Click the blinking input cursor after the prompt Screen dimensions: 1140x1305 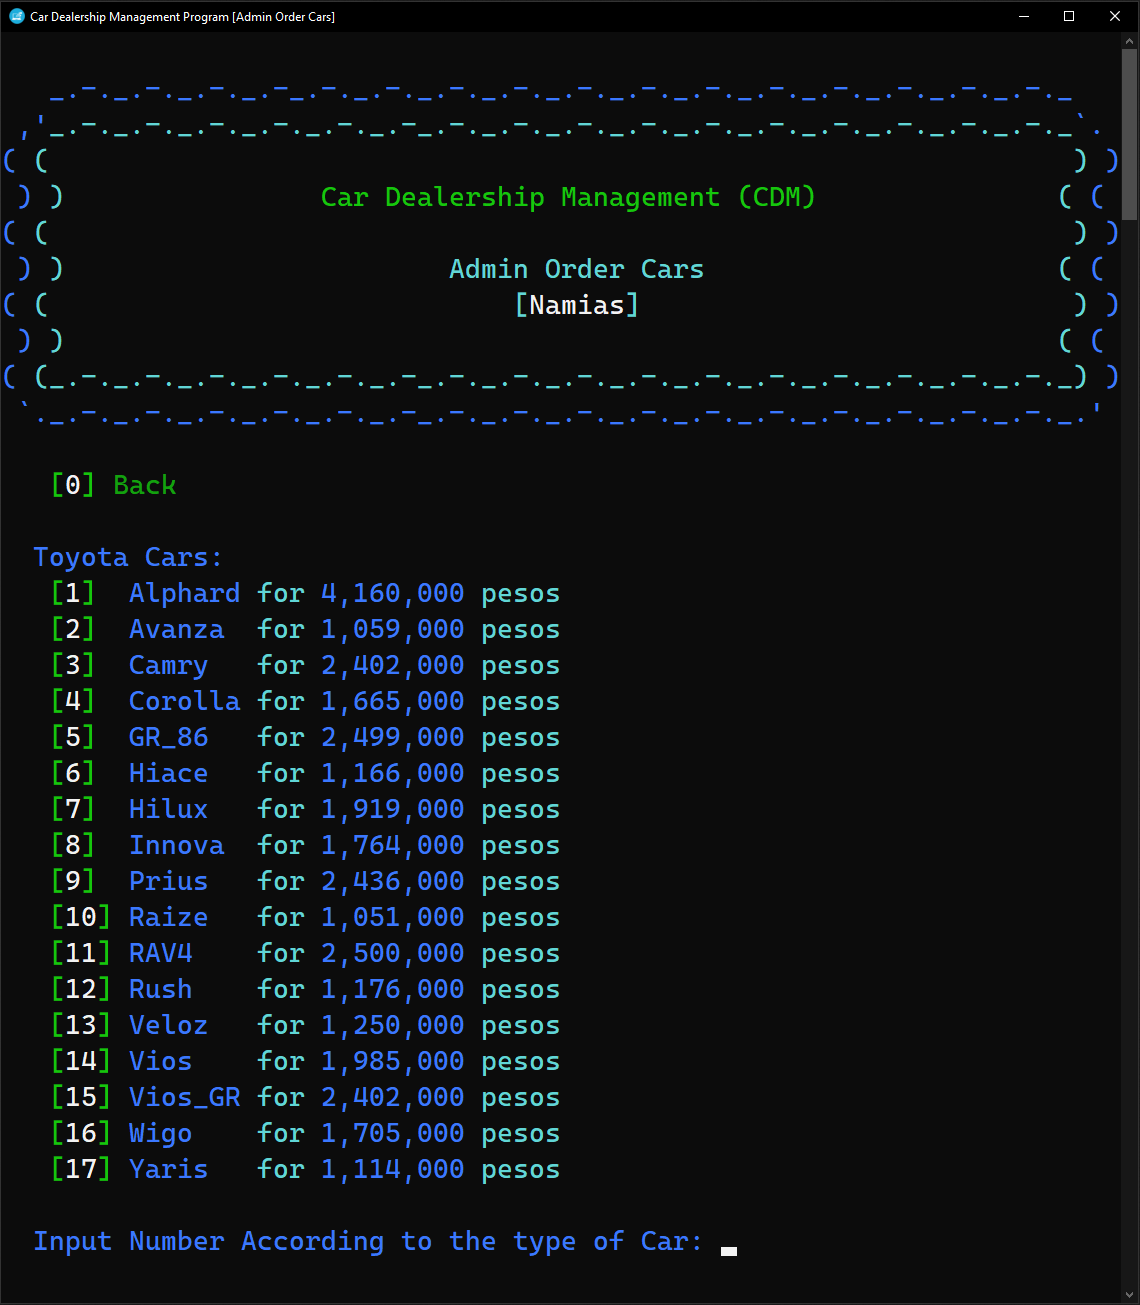[729, 1251]
